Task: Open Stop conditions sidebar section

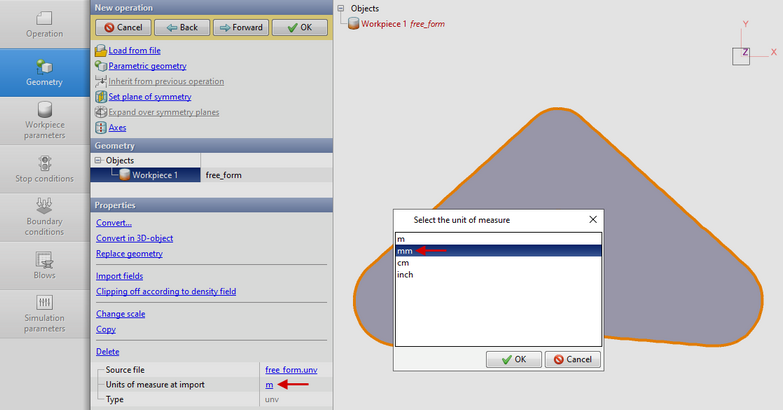Action: coord(43,169)
